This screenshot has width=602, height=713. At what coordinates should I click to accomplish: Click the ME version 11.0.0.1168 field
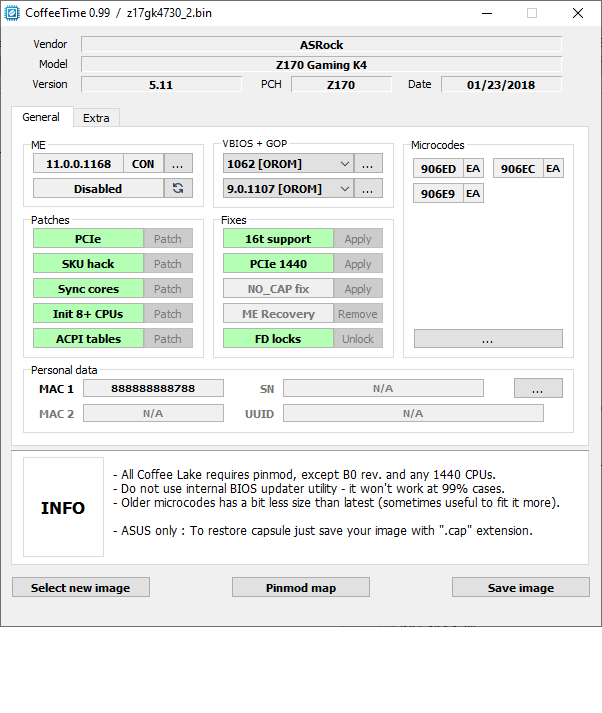click(x=78, y=164)
